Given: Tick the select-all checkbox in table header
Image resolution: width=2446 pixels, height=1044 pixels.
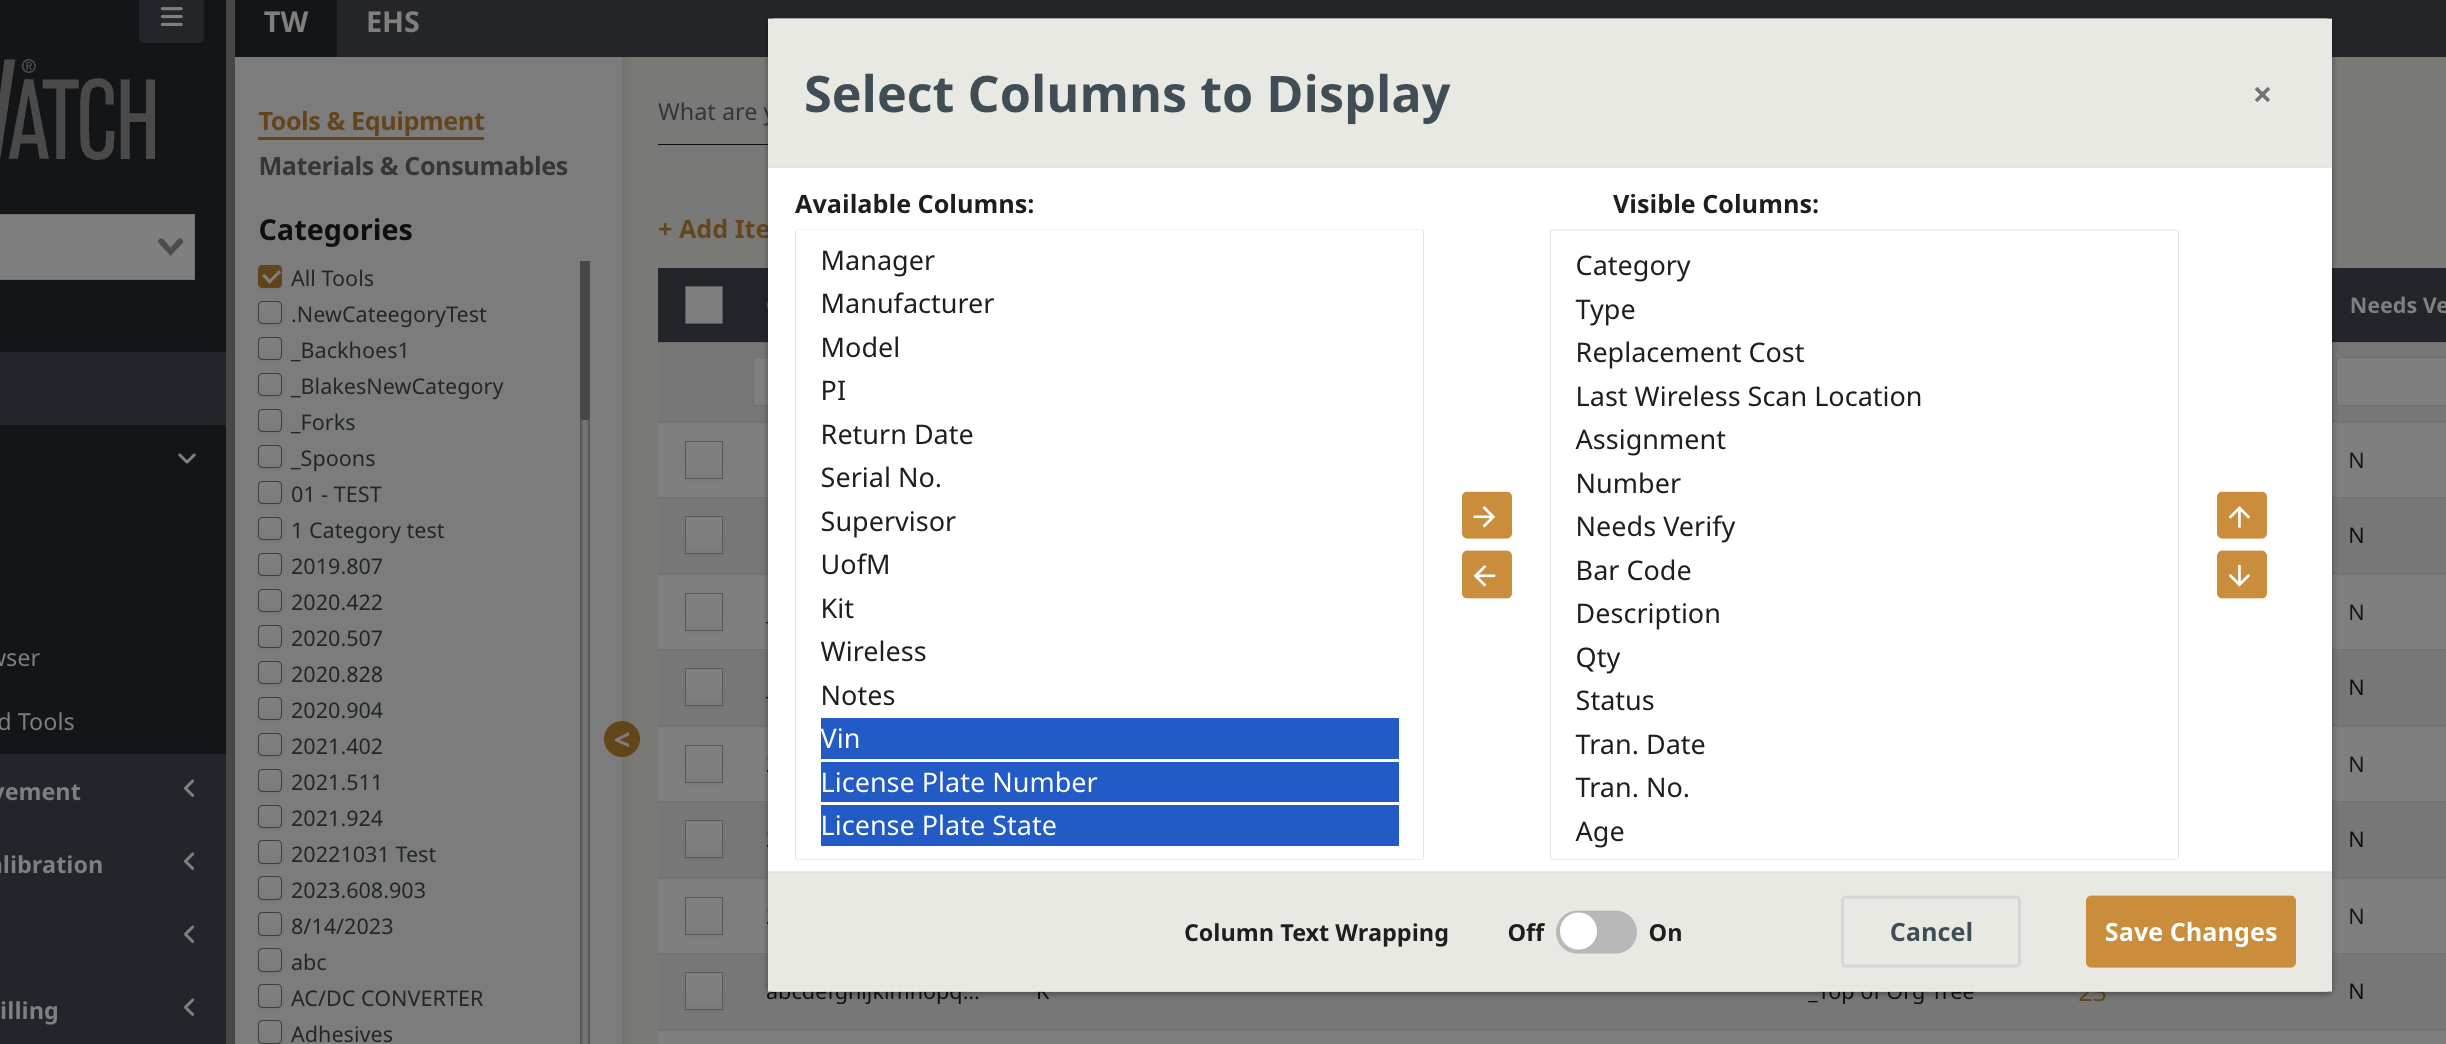Looking at the screenshot, I should (x=704, y=305).
